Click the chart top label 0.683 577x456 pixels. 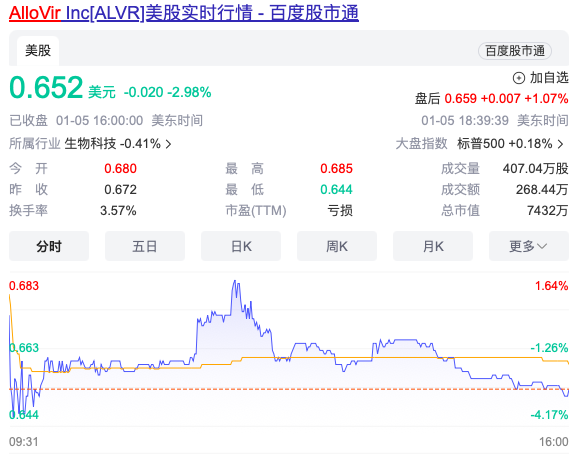point(24,286)
